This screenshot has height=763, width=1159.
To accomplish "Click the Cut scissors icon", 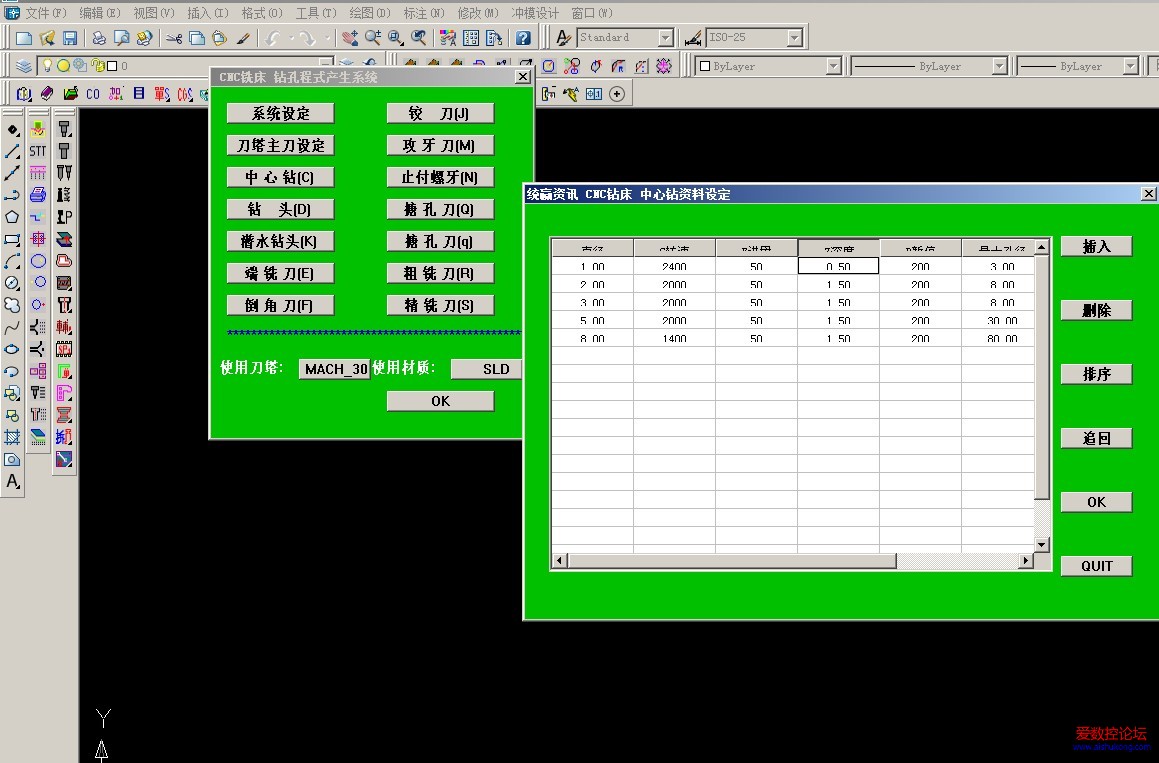I will pos(174,38).
